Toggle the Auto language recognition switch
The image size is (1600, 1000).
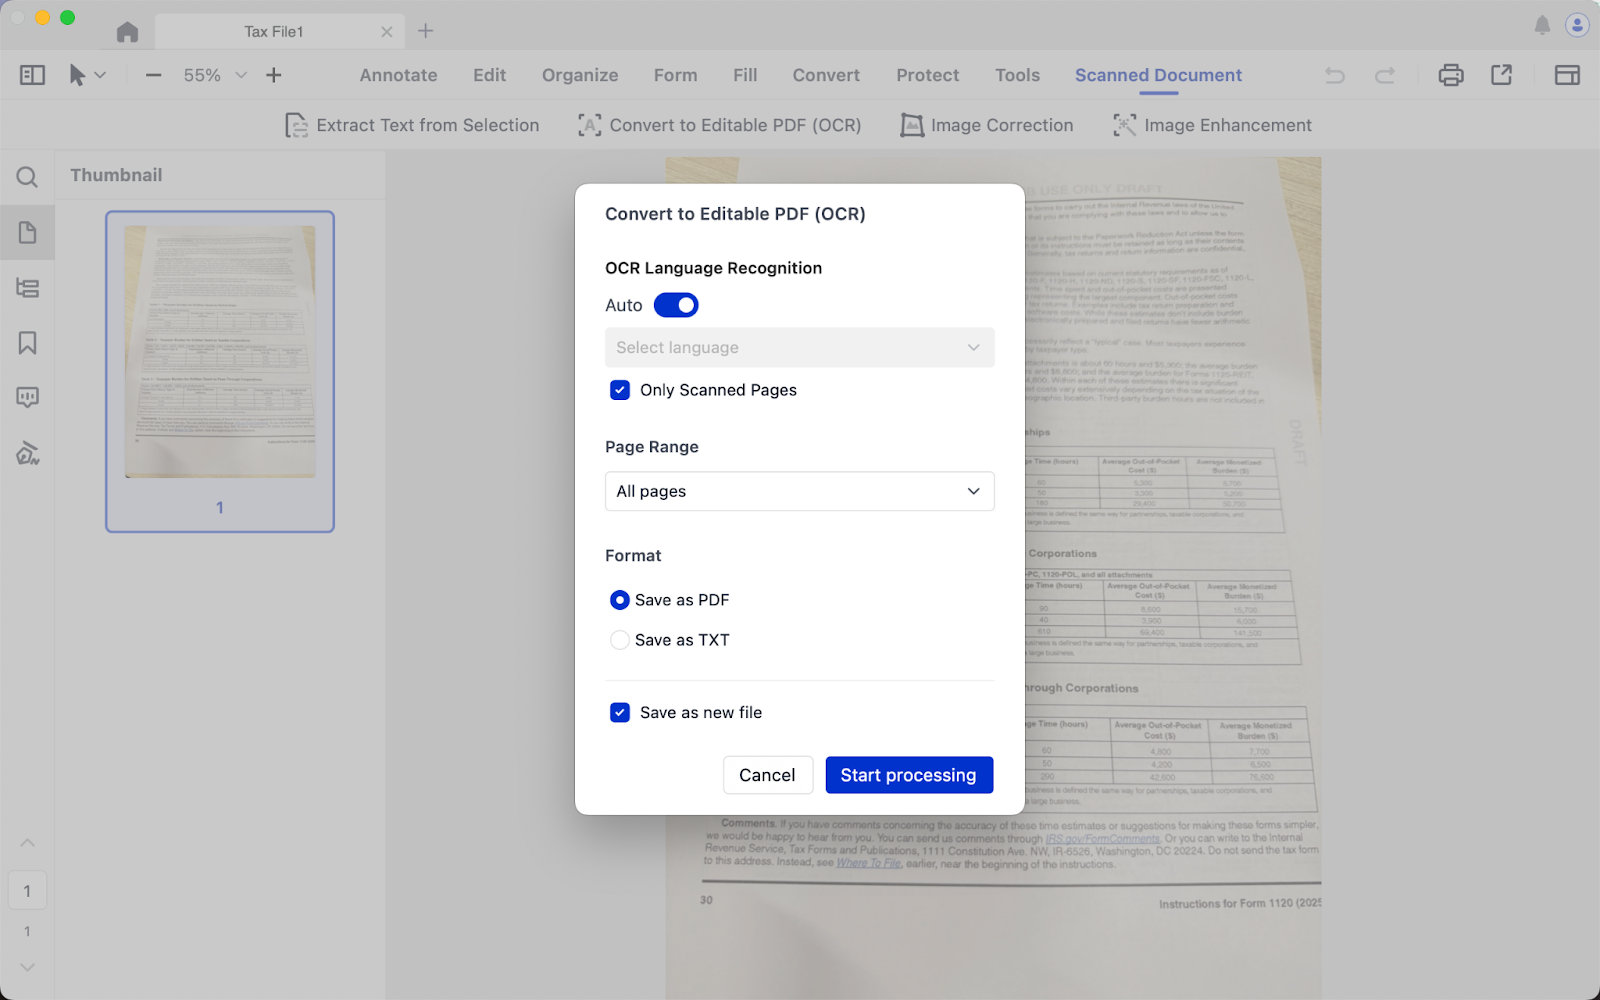click(676, 305)
